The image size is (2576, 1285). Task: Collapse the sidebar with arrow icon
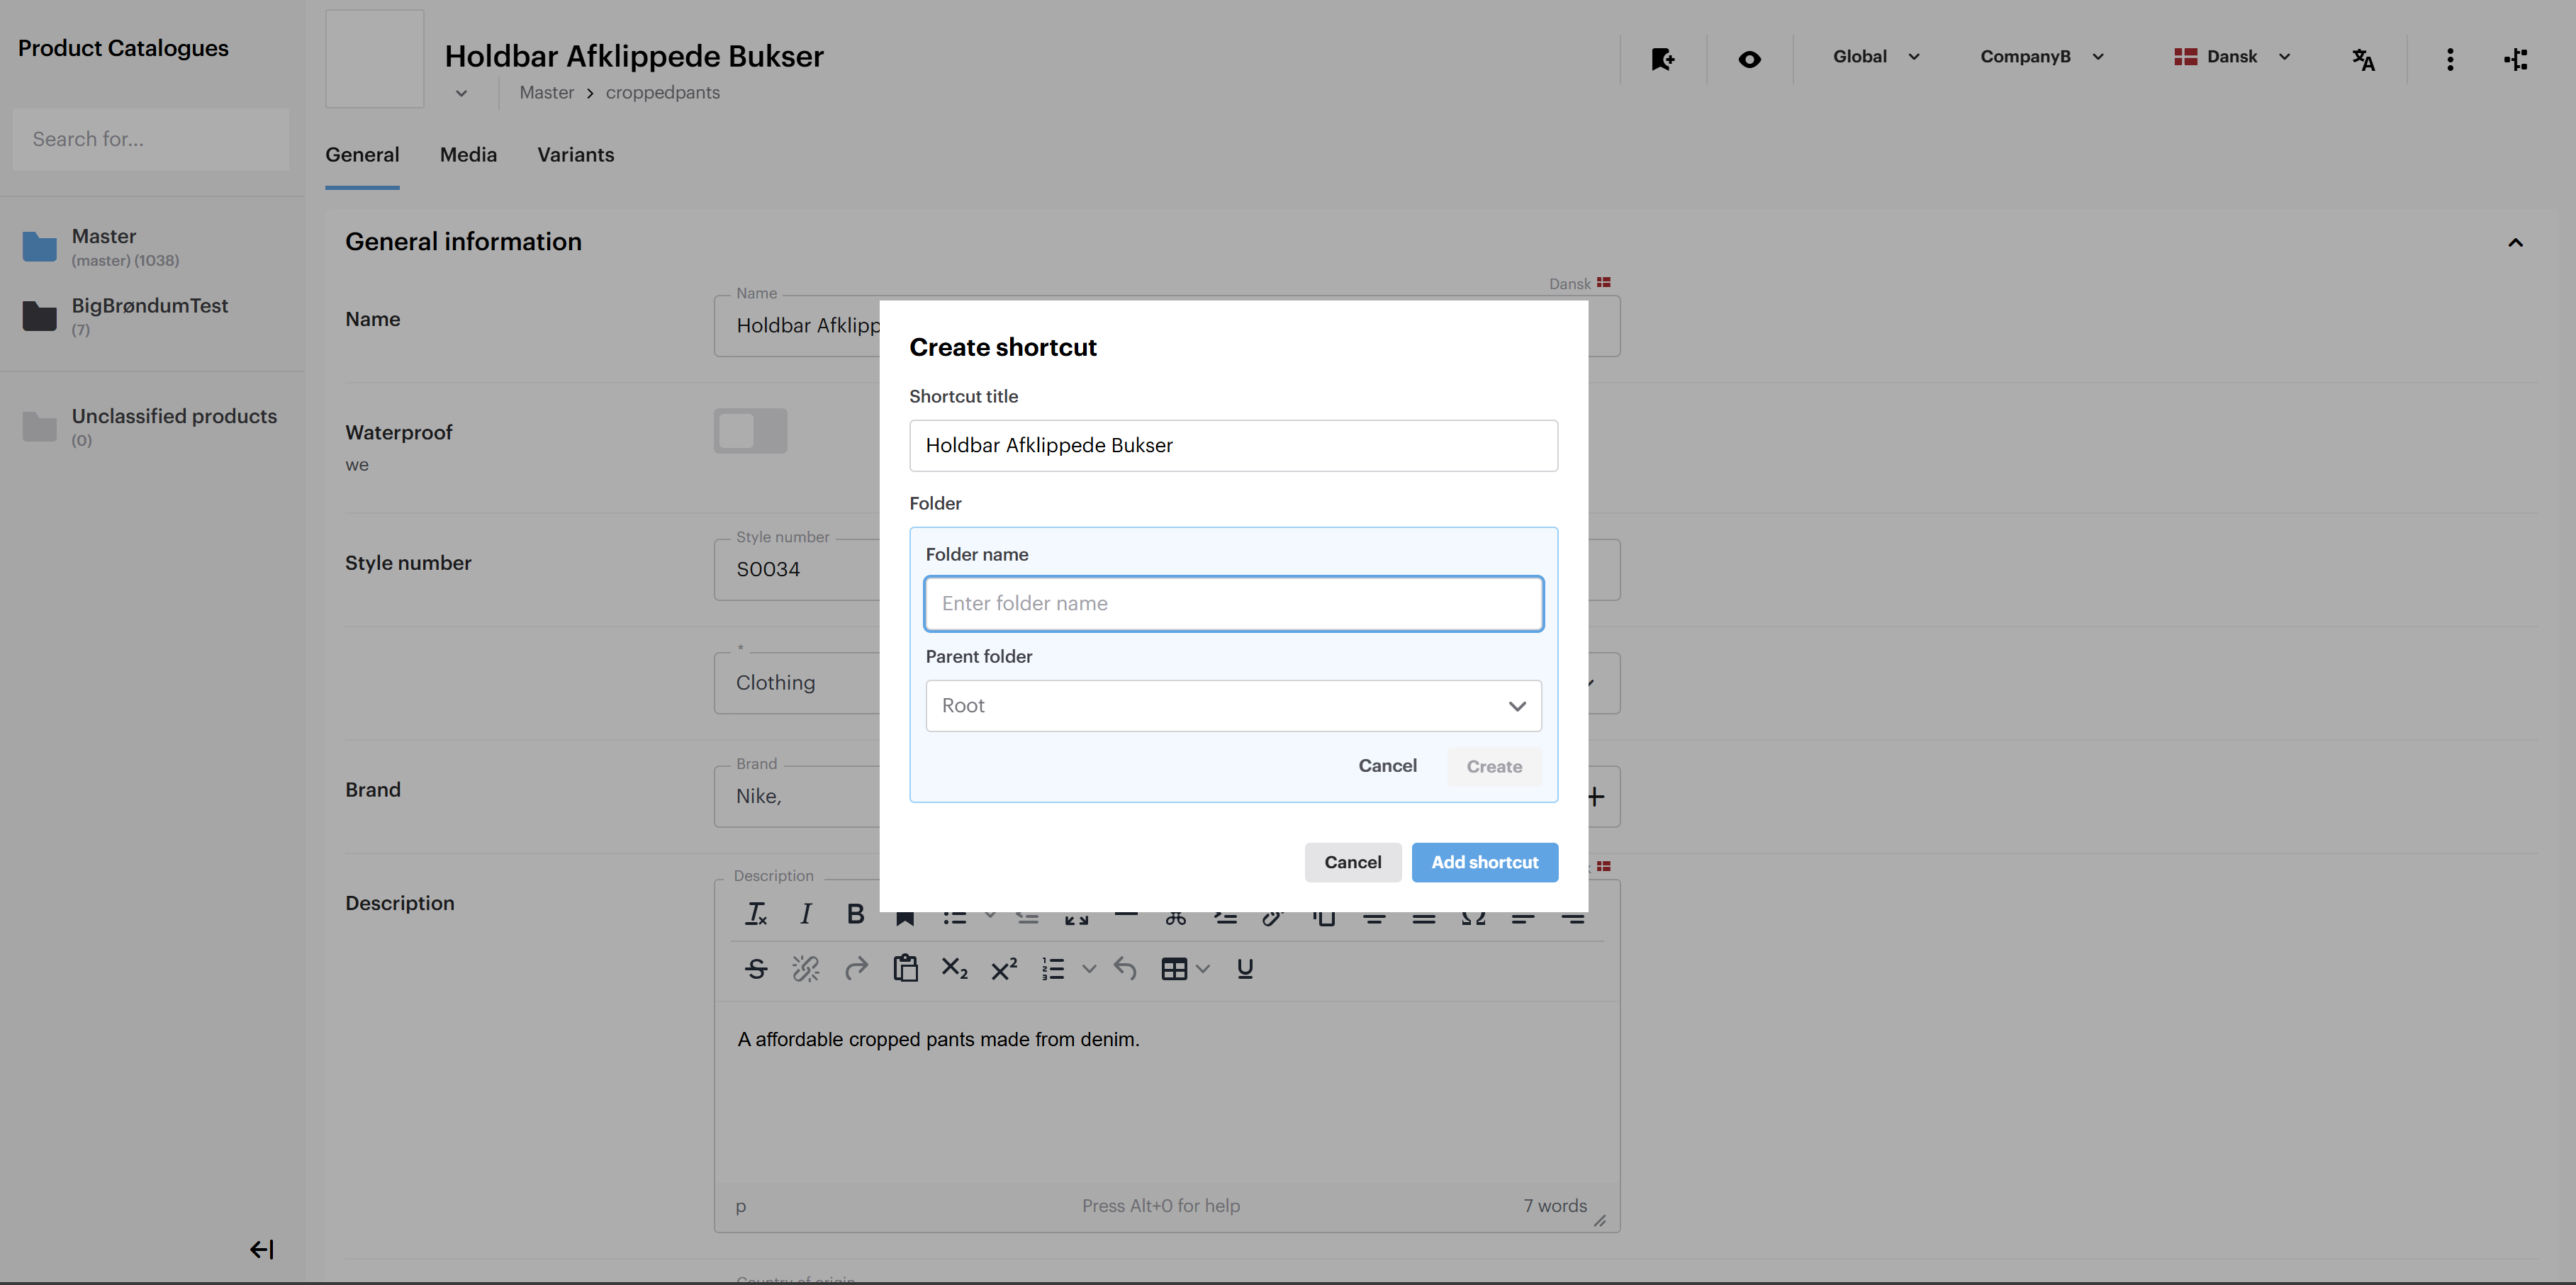[261, 1249]
